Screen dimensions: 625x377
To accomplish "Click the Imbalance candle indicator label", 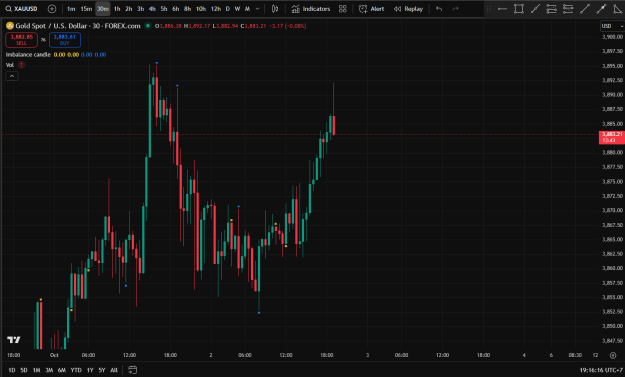I will [28, 55].
